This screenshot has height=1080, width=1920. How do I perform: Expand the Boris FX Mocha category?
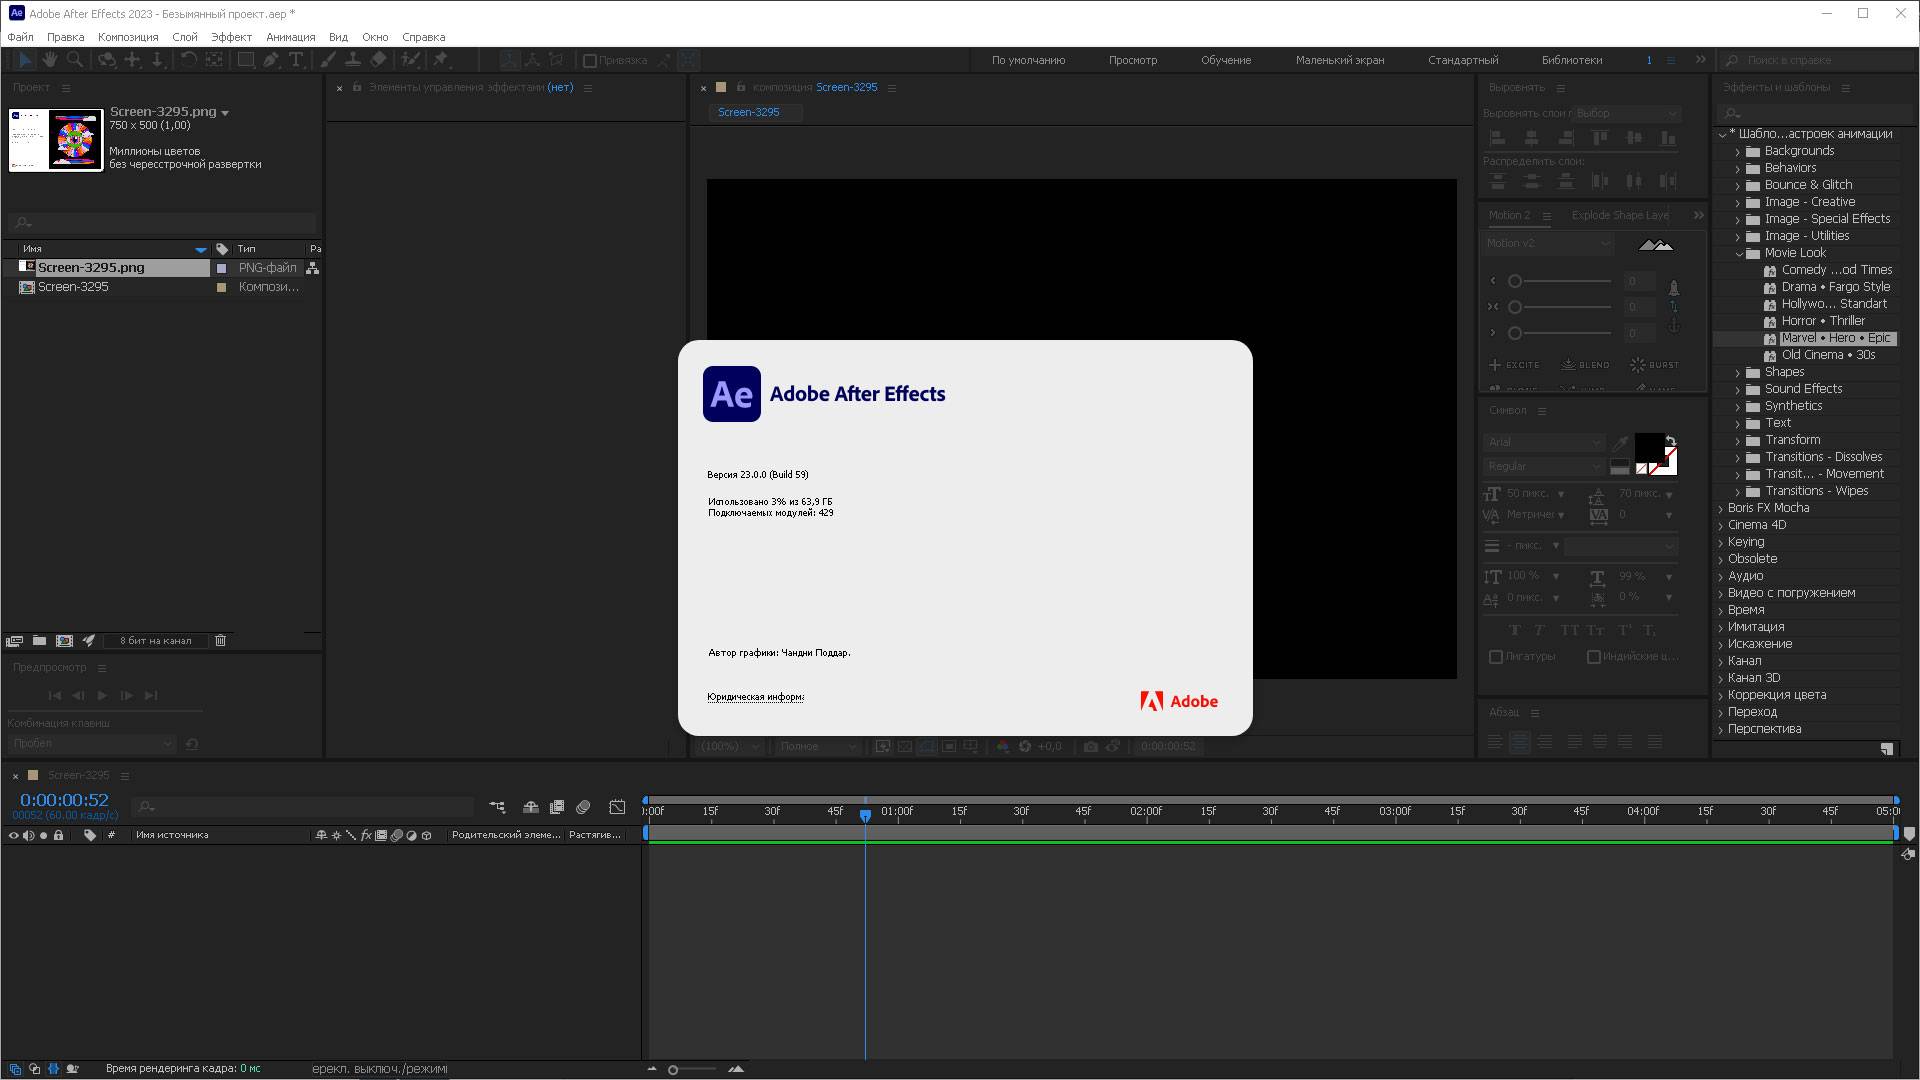1721,509
